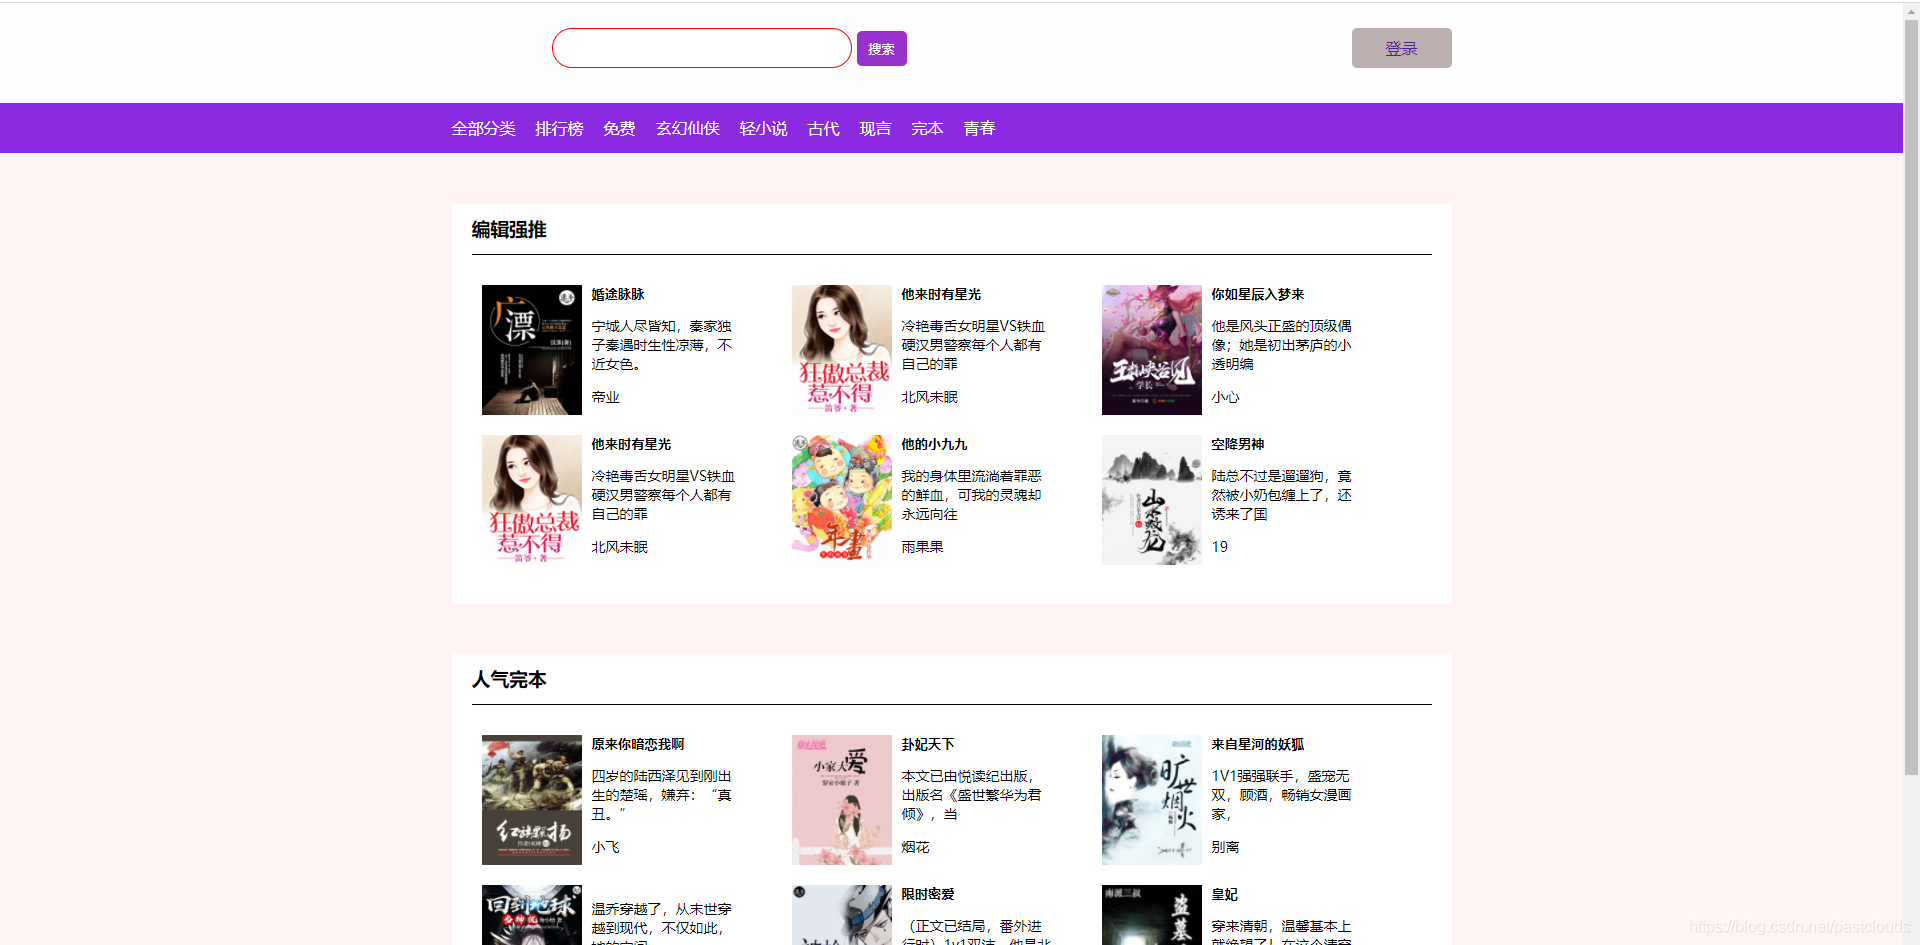The height and width of the screenshot is (945, 1920).
Task: Click author name 小心
Action: (1225, 397)
